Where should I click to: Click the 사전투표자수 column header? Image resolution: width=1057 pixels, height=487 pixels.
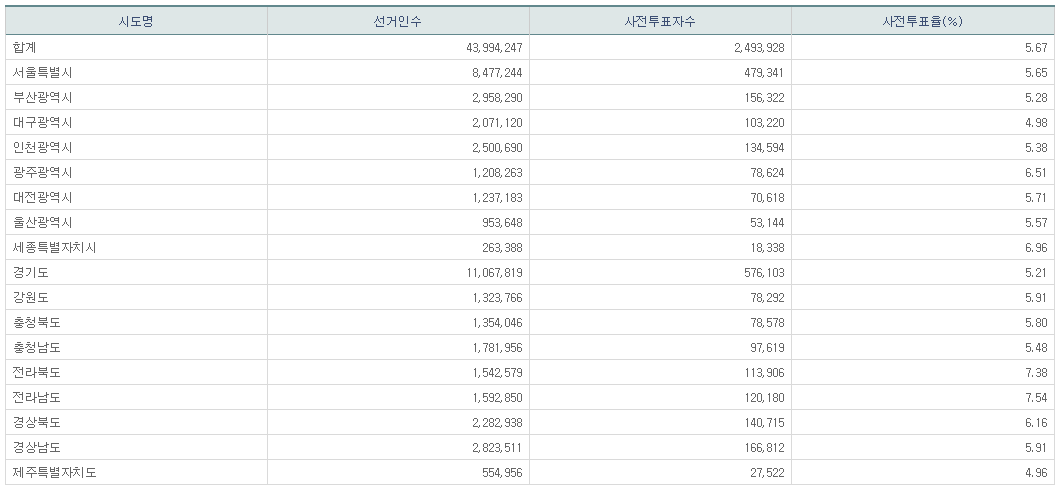660,21
